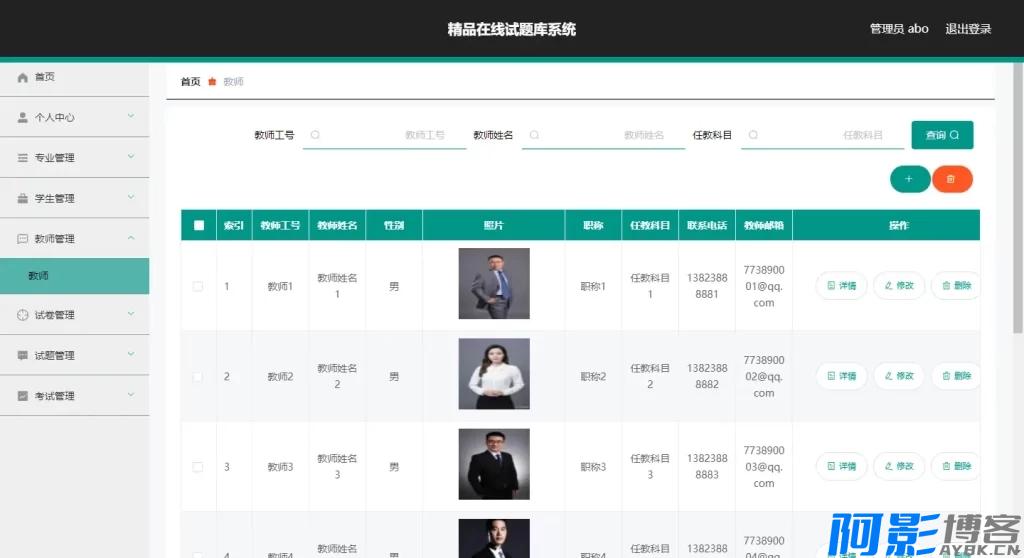
Task: Click the chat bubble icon beside 教师管理
Action: click(23, 239)
